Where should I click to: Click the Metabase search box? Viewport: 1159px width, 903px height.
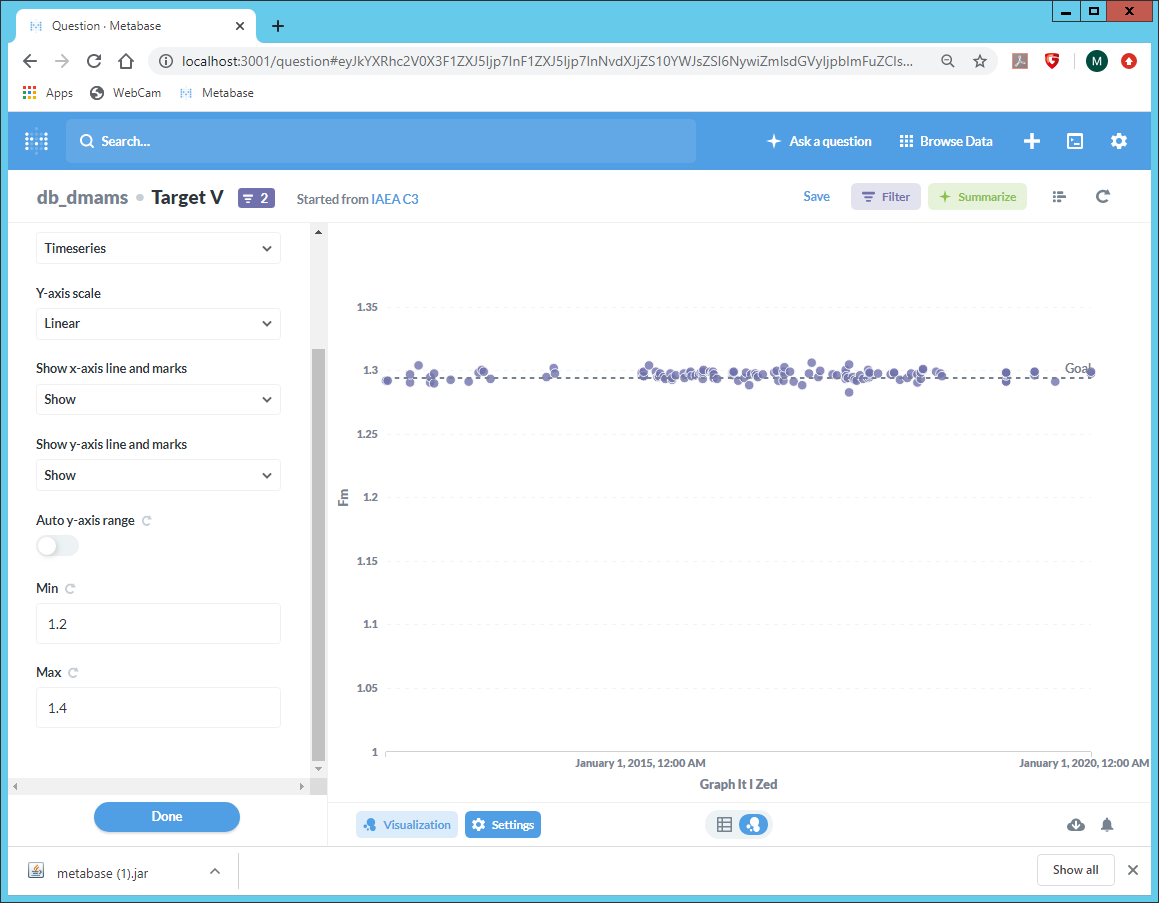(x=381, y=141)
